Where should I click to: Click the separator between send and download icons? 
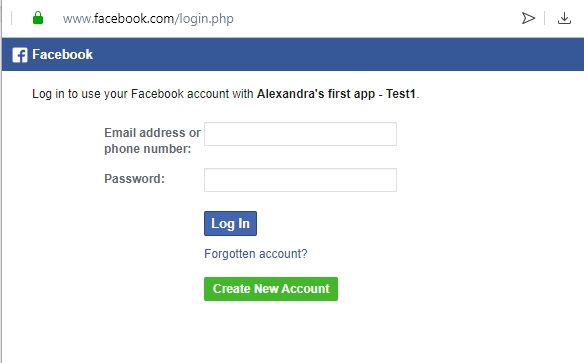[x=545, y=18]
